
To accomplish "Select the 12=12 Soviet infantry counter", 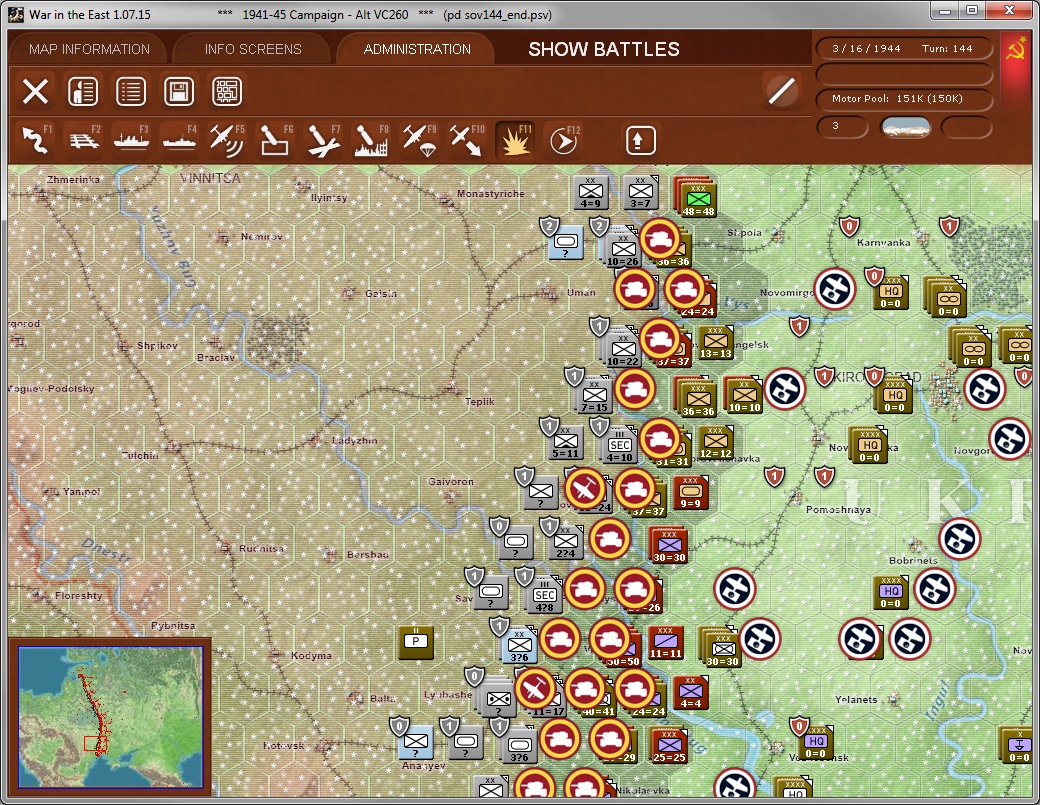I will click(716, 442).
